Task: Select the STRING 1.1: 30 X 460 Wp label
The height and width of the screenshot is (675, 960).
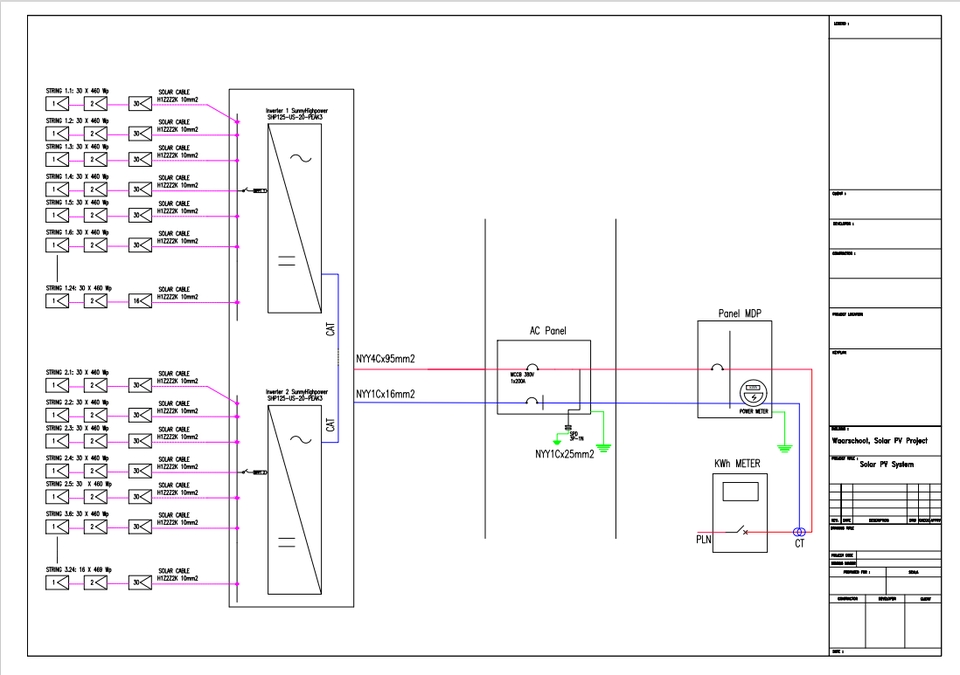Action: [x=77, y=91]
